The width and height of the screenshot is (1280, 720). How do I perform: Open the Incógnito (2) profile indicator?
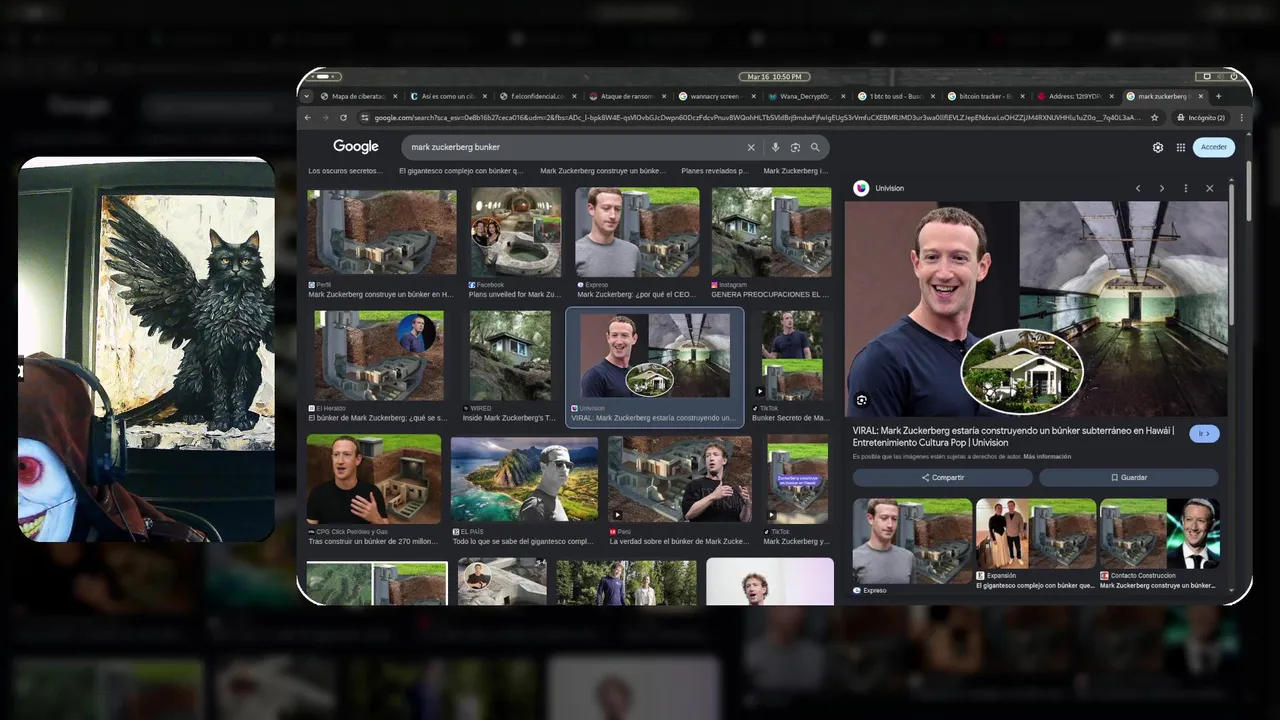coord(1200,117)
